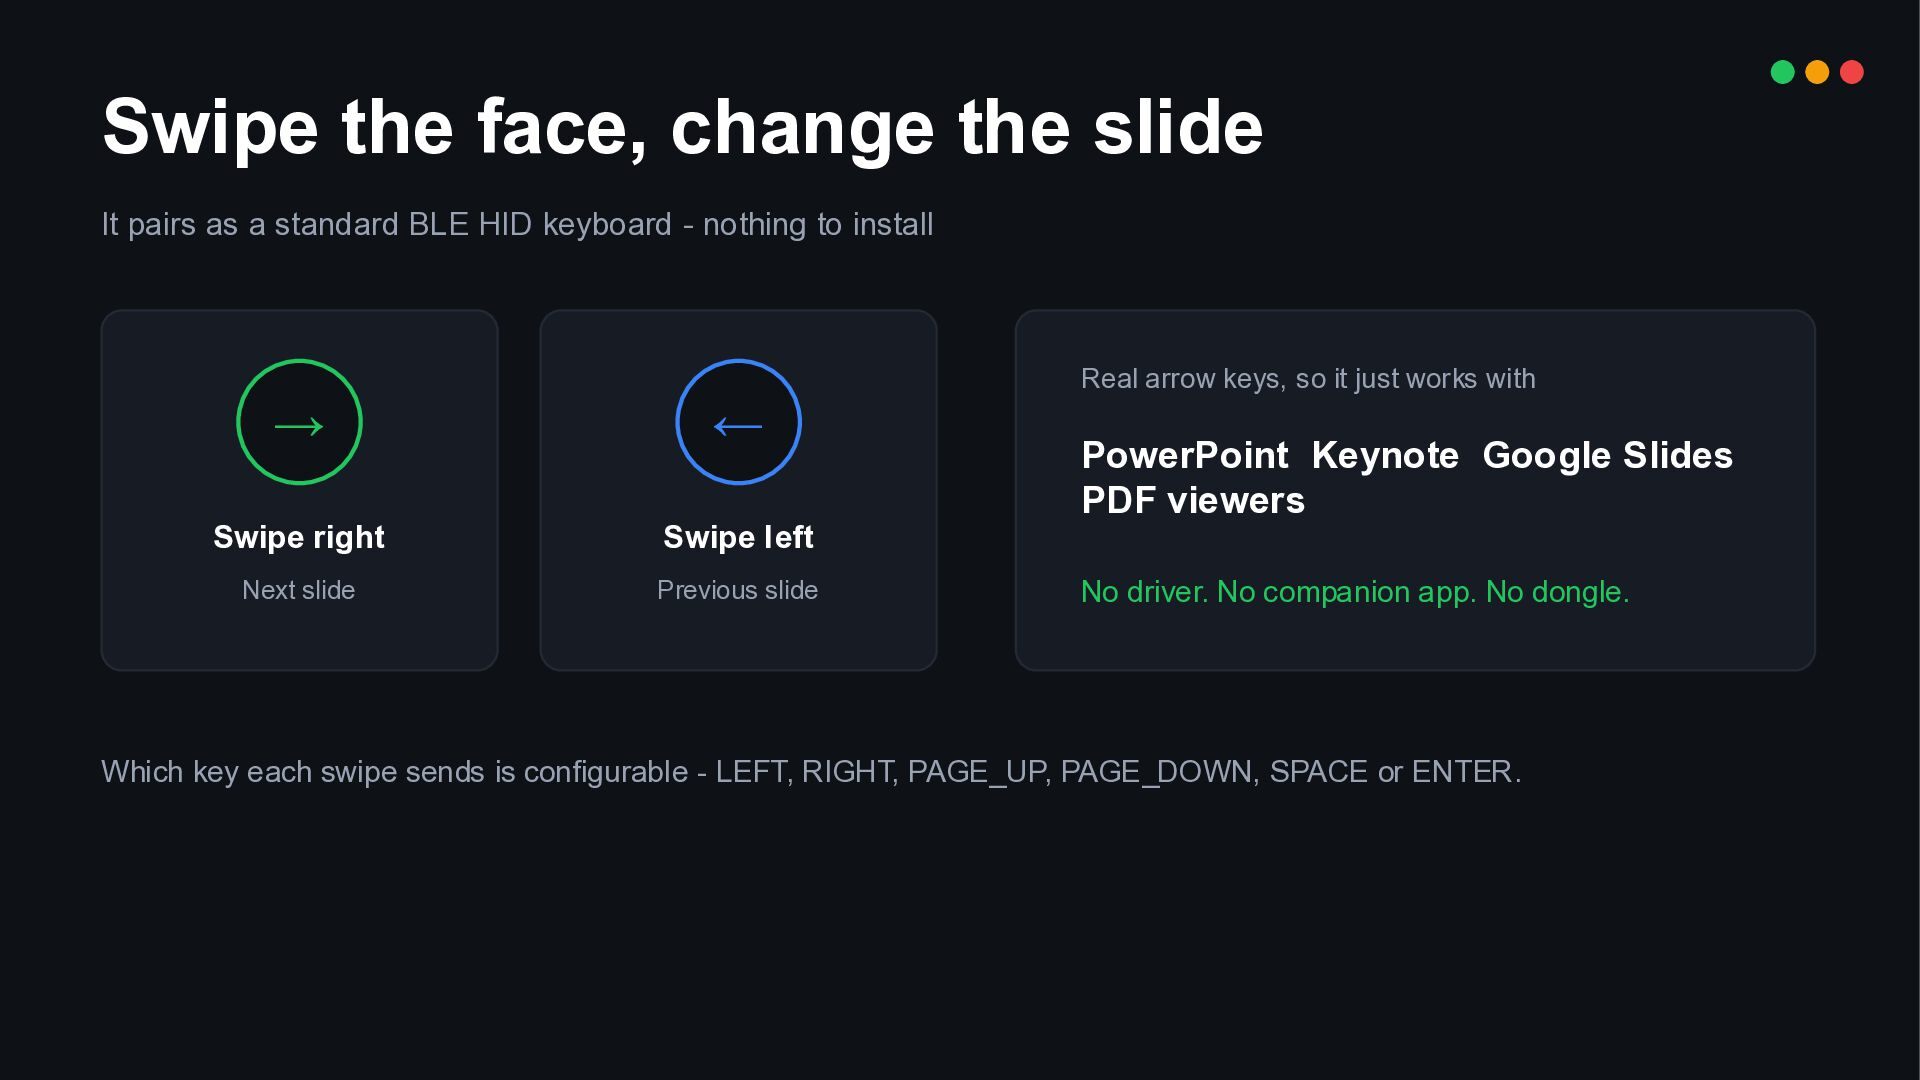Image resolution: width=1920 pixels, height=1080 pixels.
Task: Click the ENTER key name in footer
Action: click(1462, 772)
